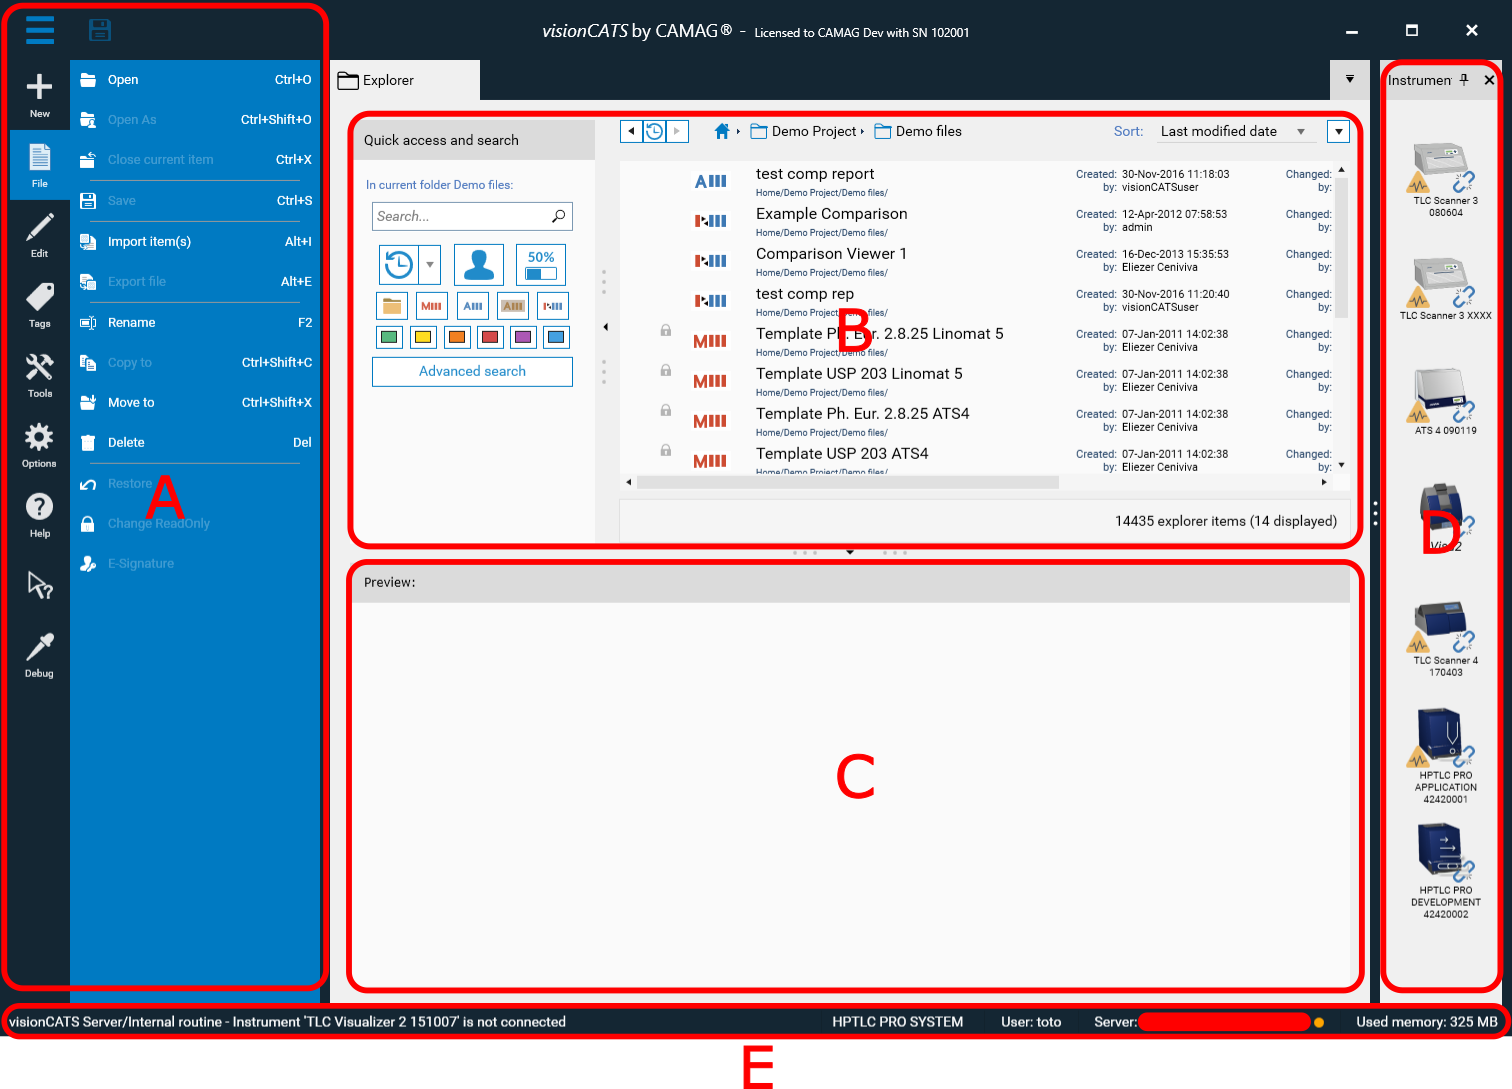Click the search magnifier icon

[x=558, y=216]
